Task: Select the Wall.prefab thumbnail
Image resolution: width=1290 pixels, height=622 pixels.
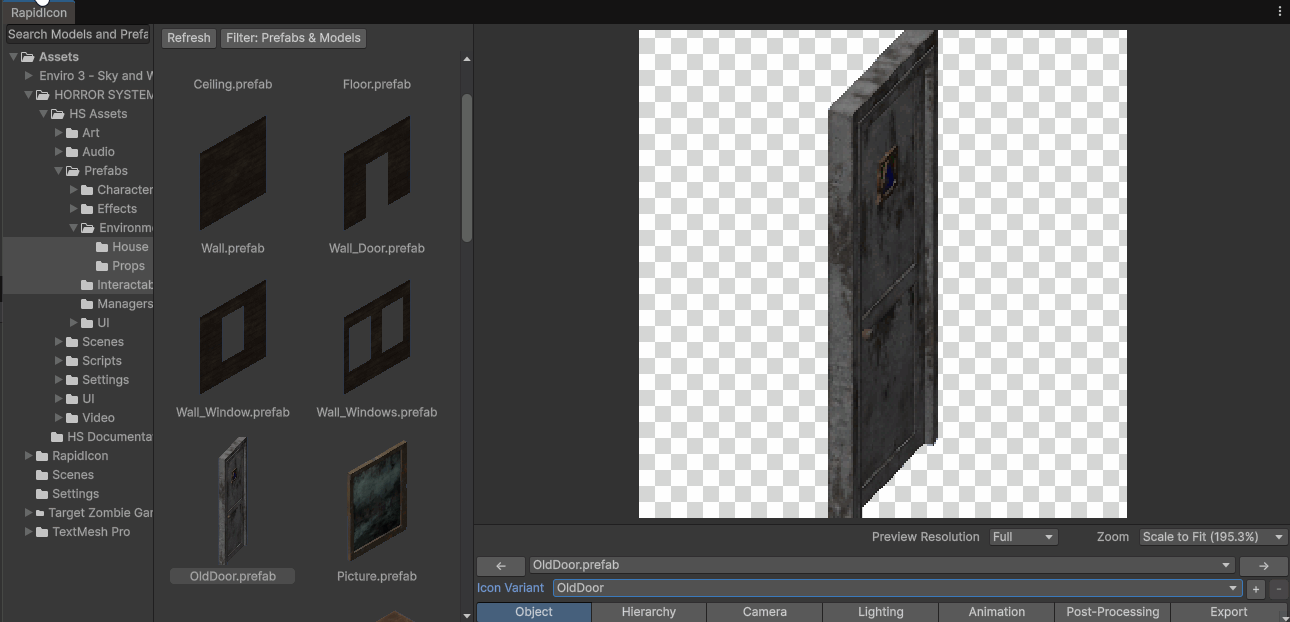Action: tap(233, 173)
